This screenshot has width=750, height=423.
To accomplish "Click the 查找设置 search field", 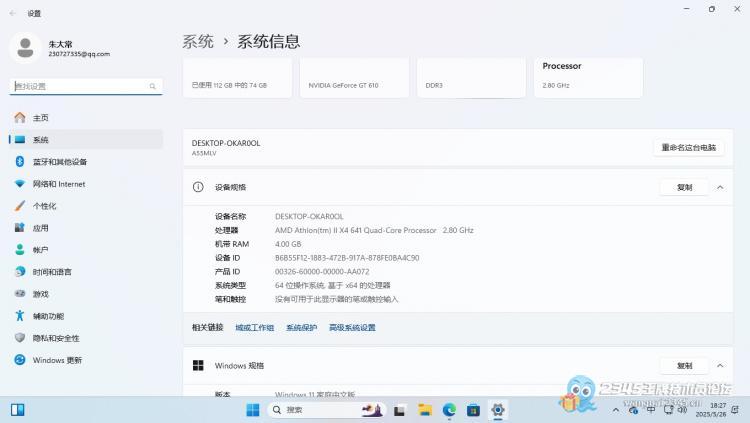I will pyautogui.click(x=86, y=86).
